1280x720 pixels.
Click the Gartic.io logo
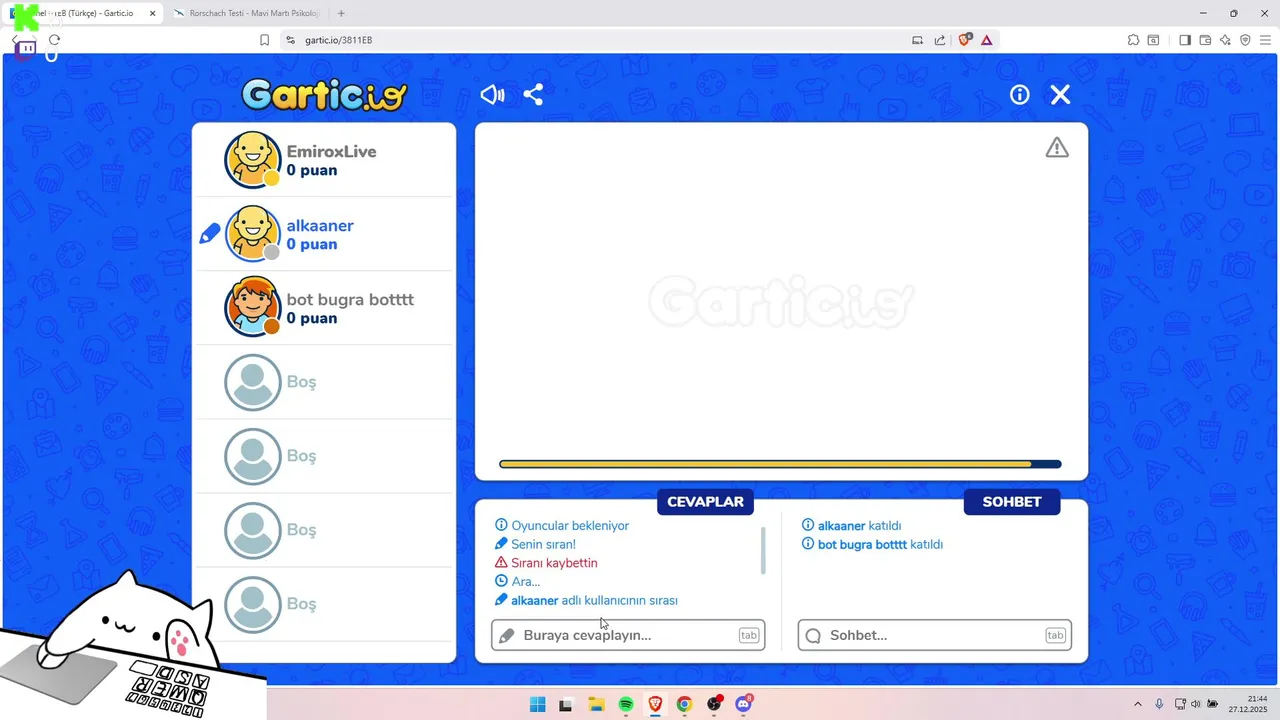(325, 94)
